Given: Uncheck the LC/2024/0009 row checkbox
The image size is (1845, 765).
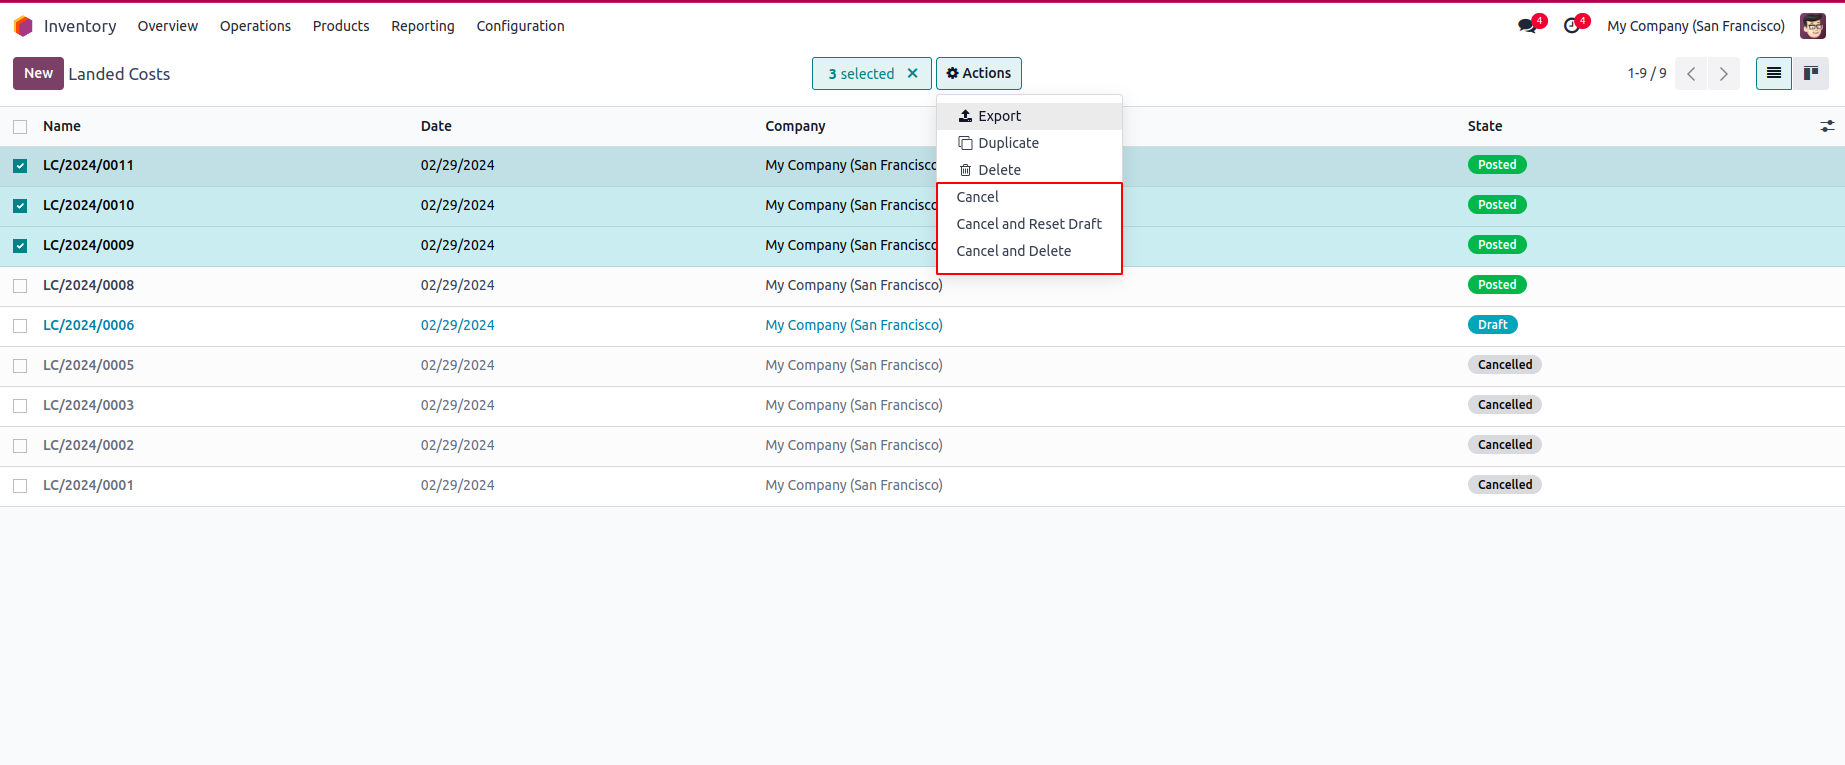Looking at the screenshot, I should point(20,246).
